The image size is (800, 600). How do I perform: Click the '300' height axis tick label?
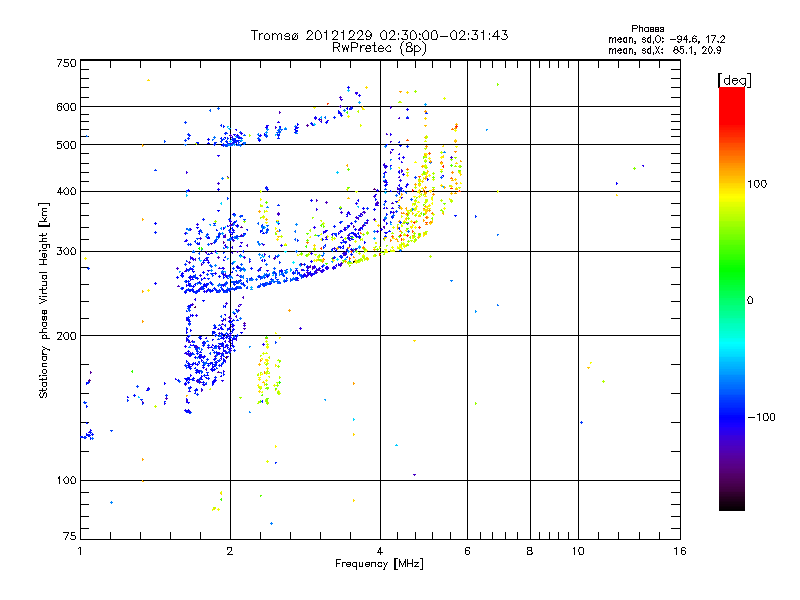67,252
